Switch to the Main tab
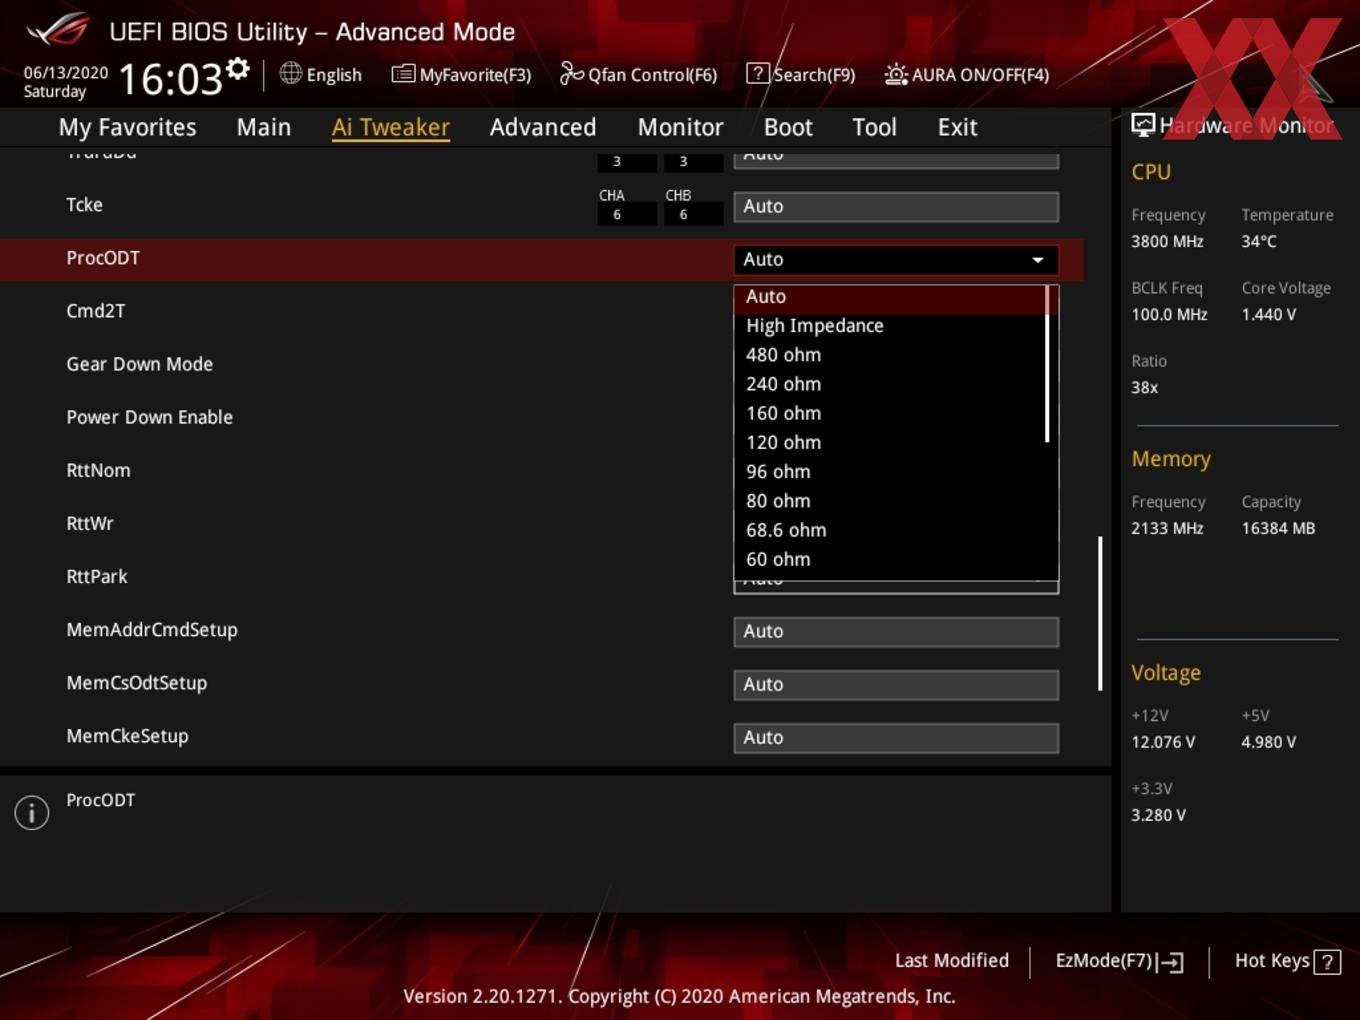The image size is (1360, 1020). 264,127
